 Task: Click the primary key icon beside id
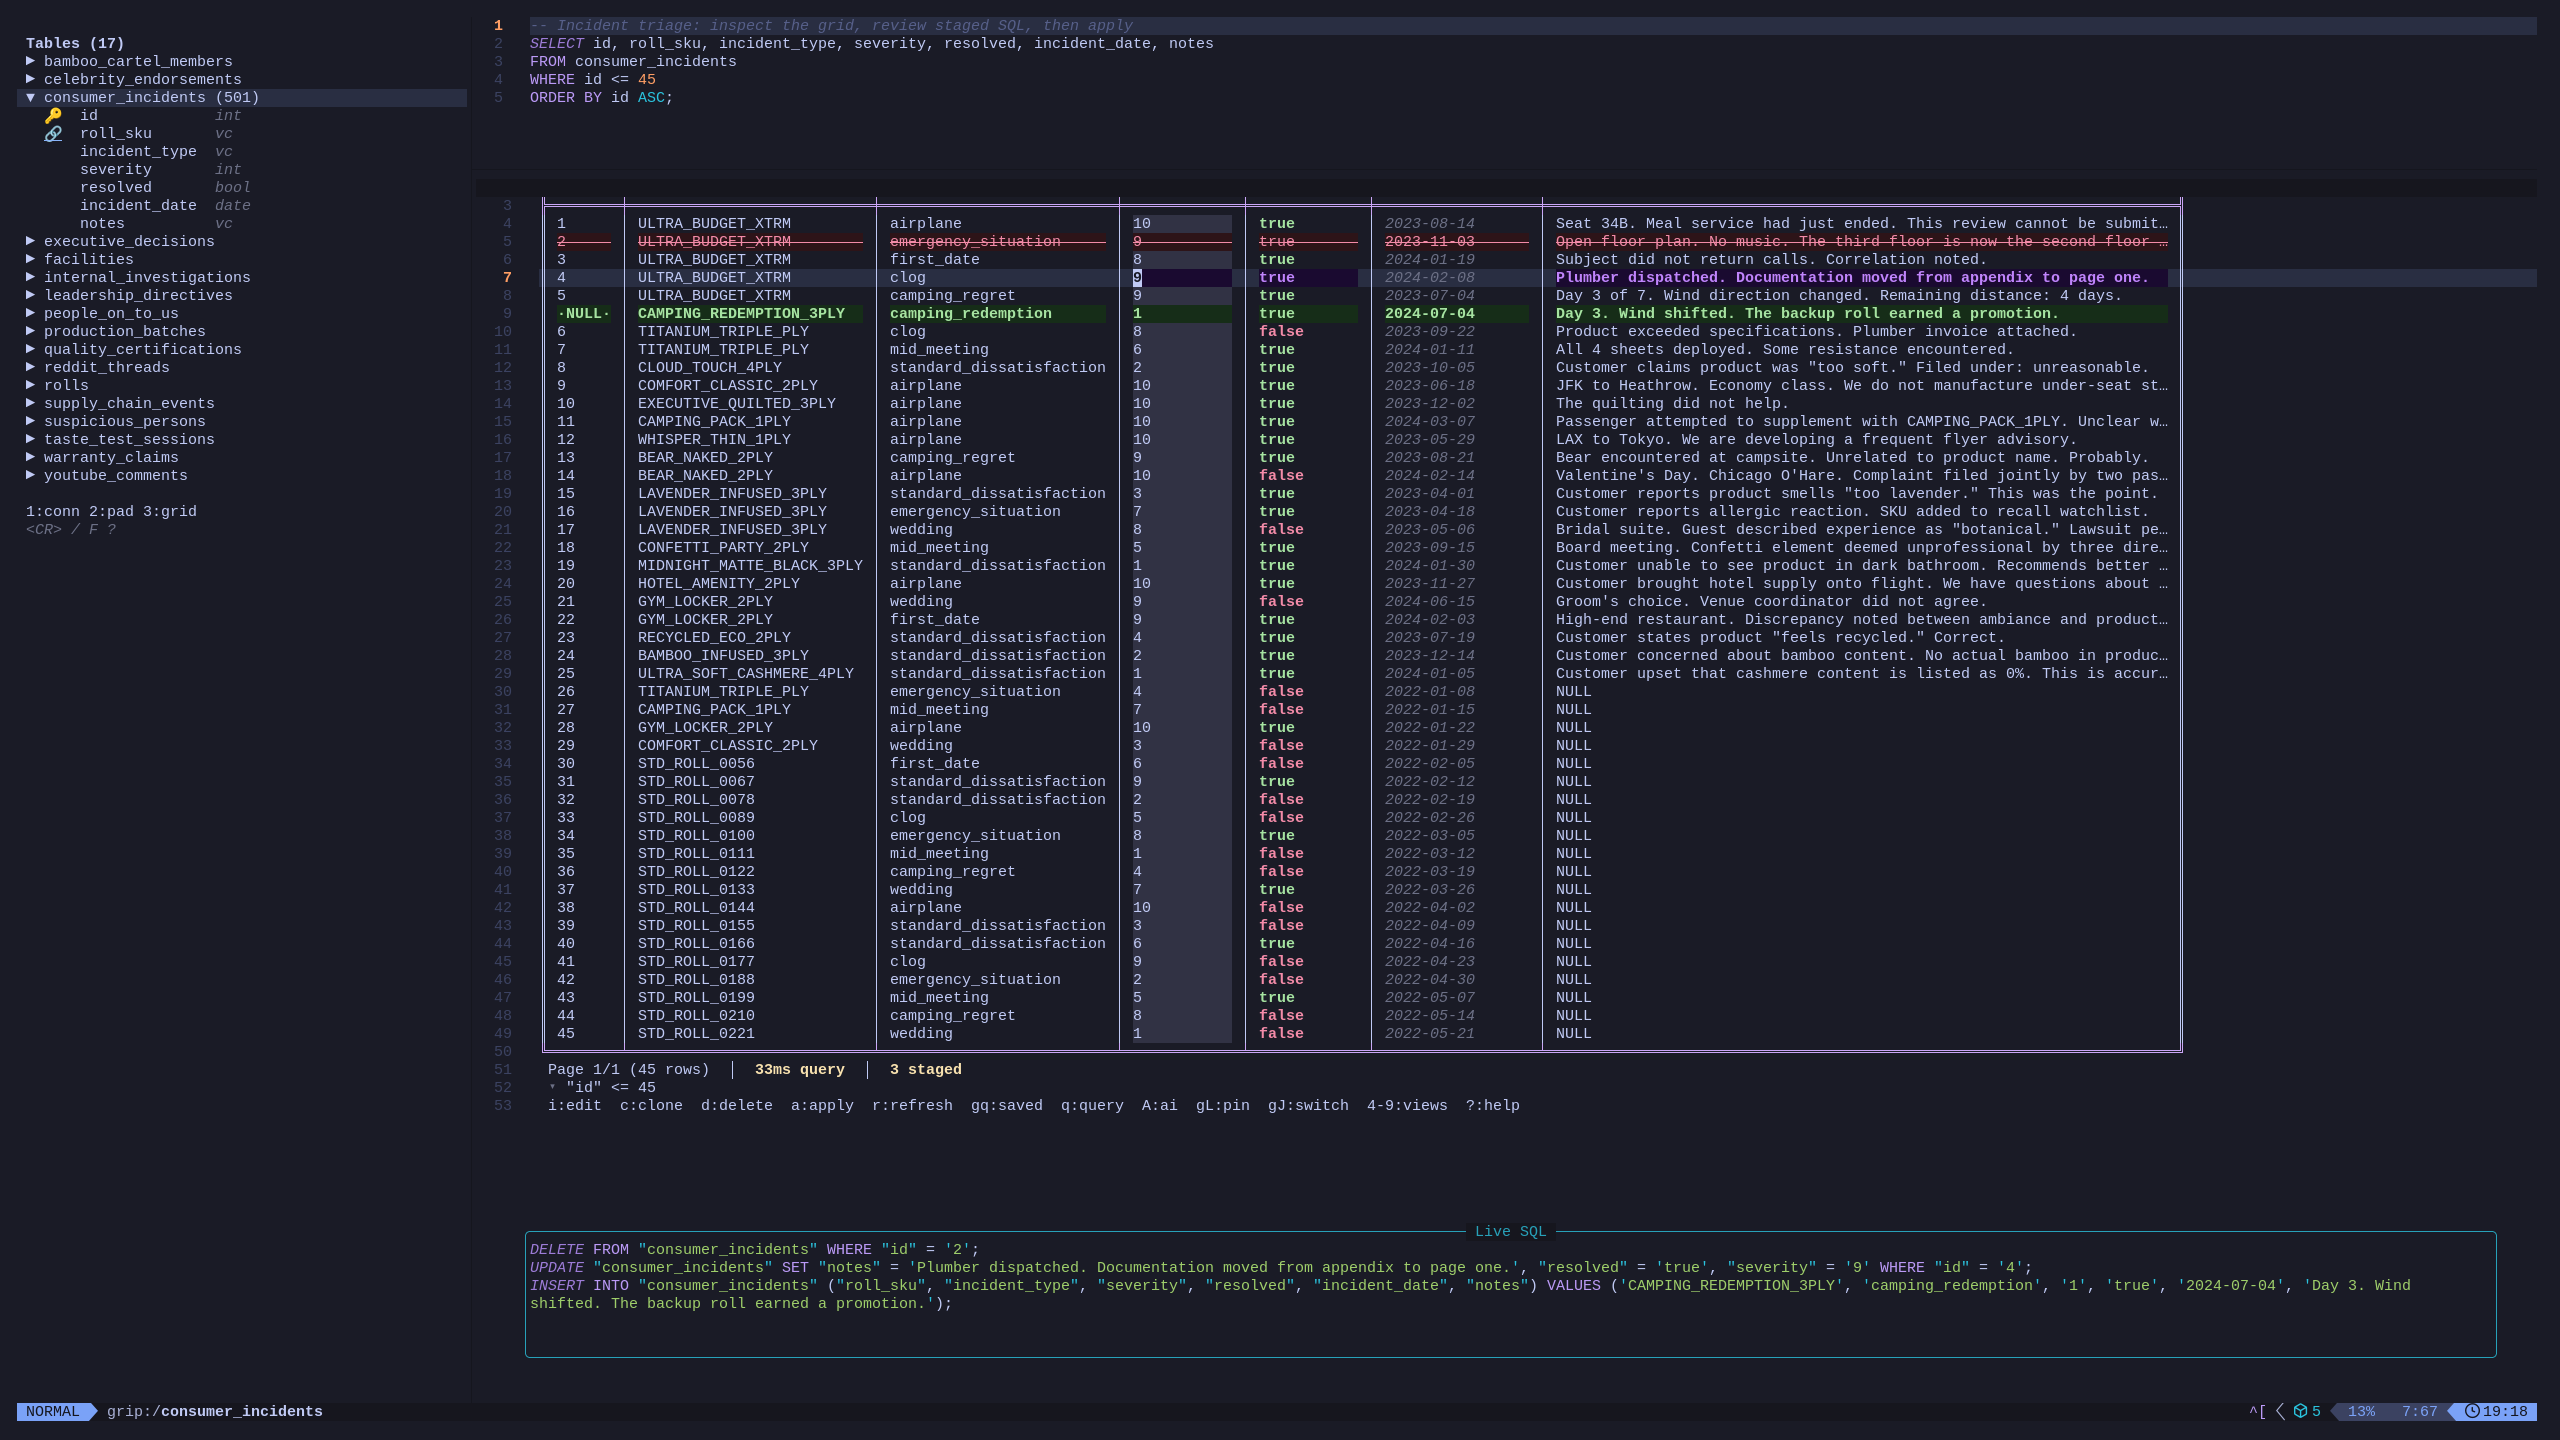click(x=53, y=116)
